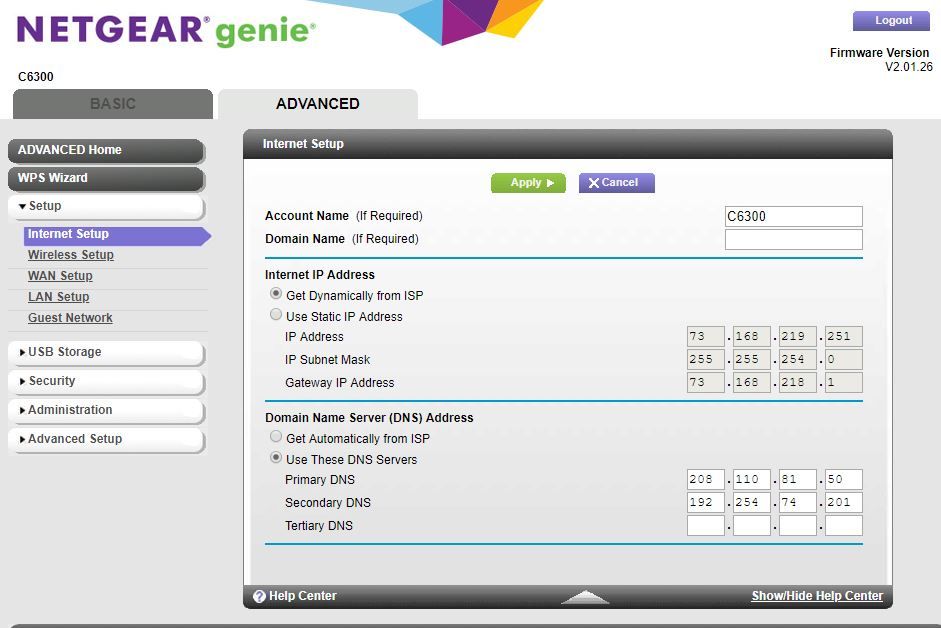Expand the Security menu section
This screenshot has height=628, width=941.
106,381
